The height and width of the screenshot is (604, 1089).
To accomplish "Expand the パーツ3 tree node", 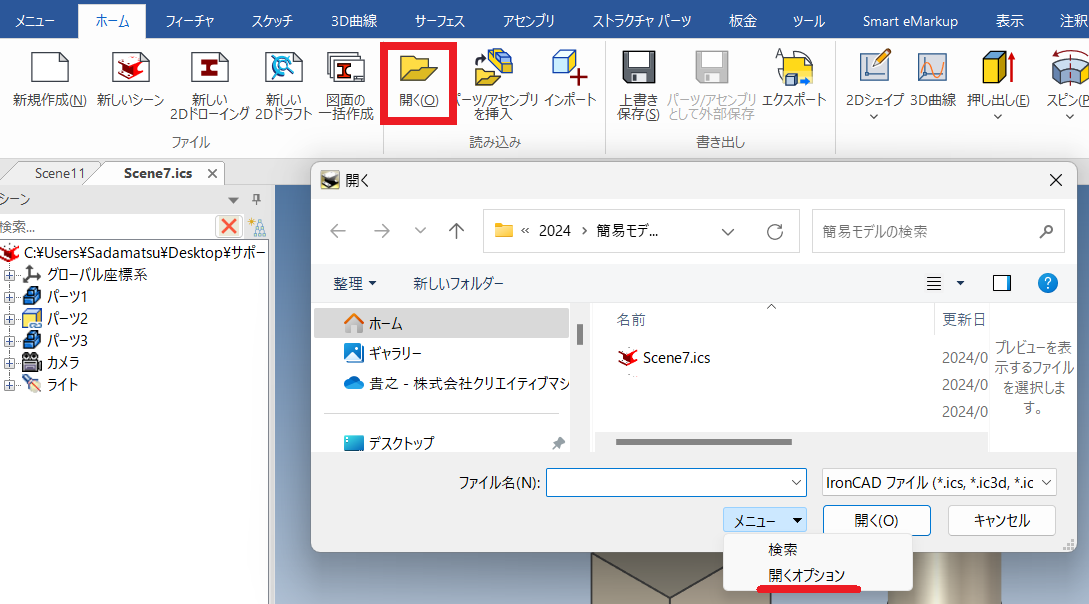I will (10, 341).
